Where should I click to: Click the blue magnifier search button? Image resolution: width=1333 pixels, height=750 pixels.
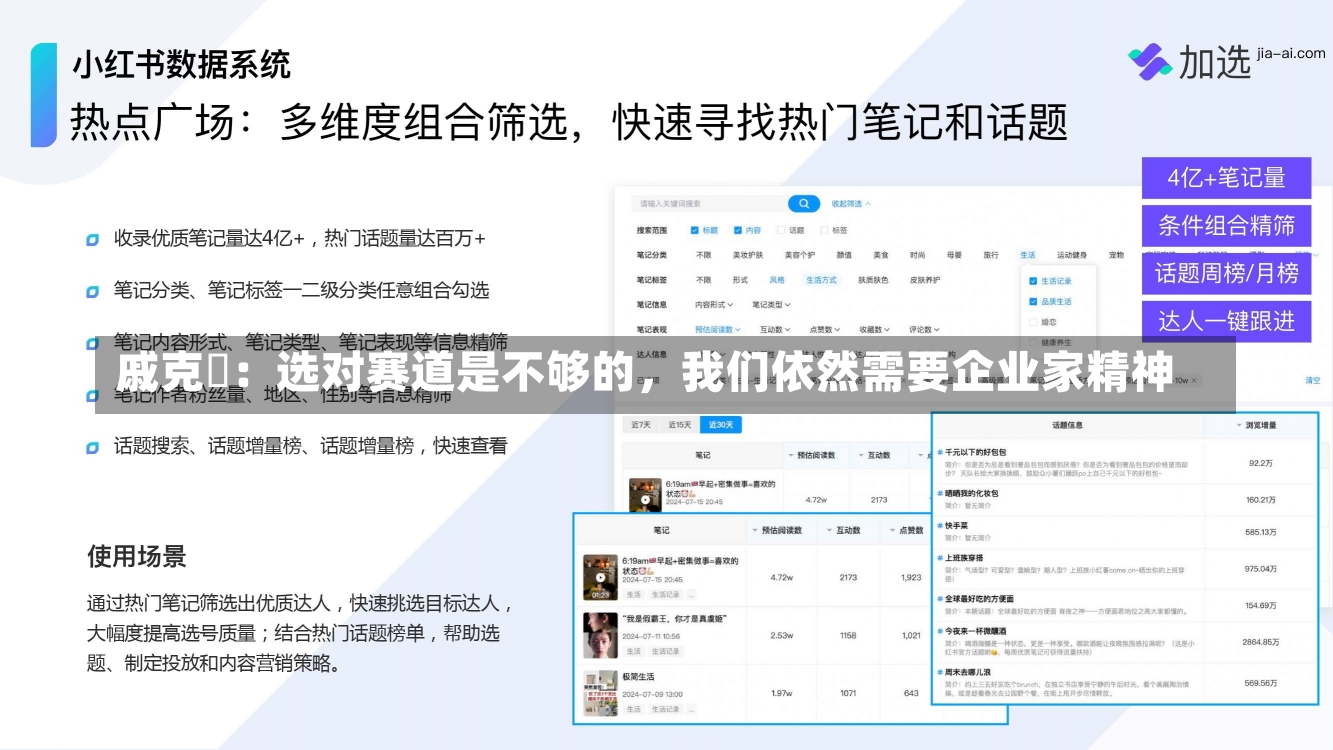pos(804,204)
